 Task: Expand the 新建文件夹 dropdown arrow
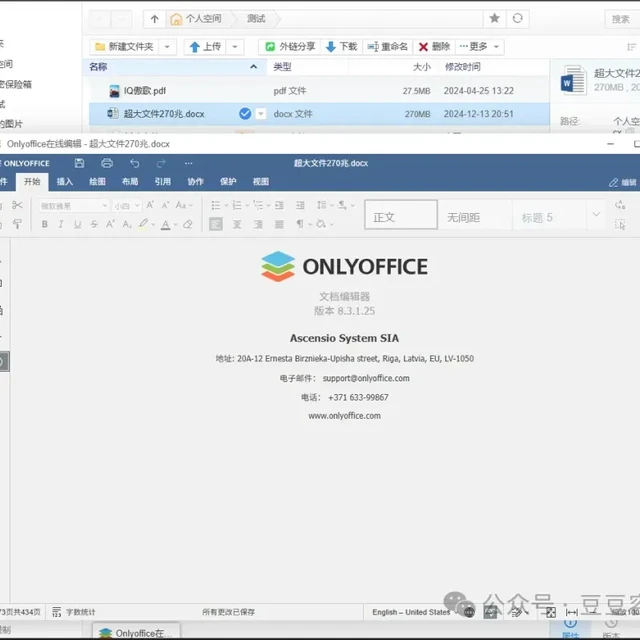tap(167, 46)
